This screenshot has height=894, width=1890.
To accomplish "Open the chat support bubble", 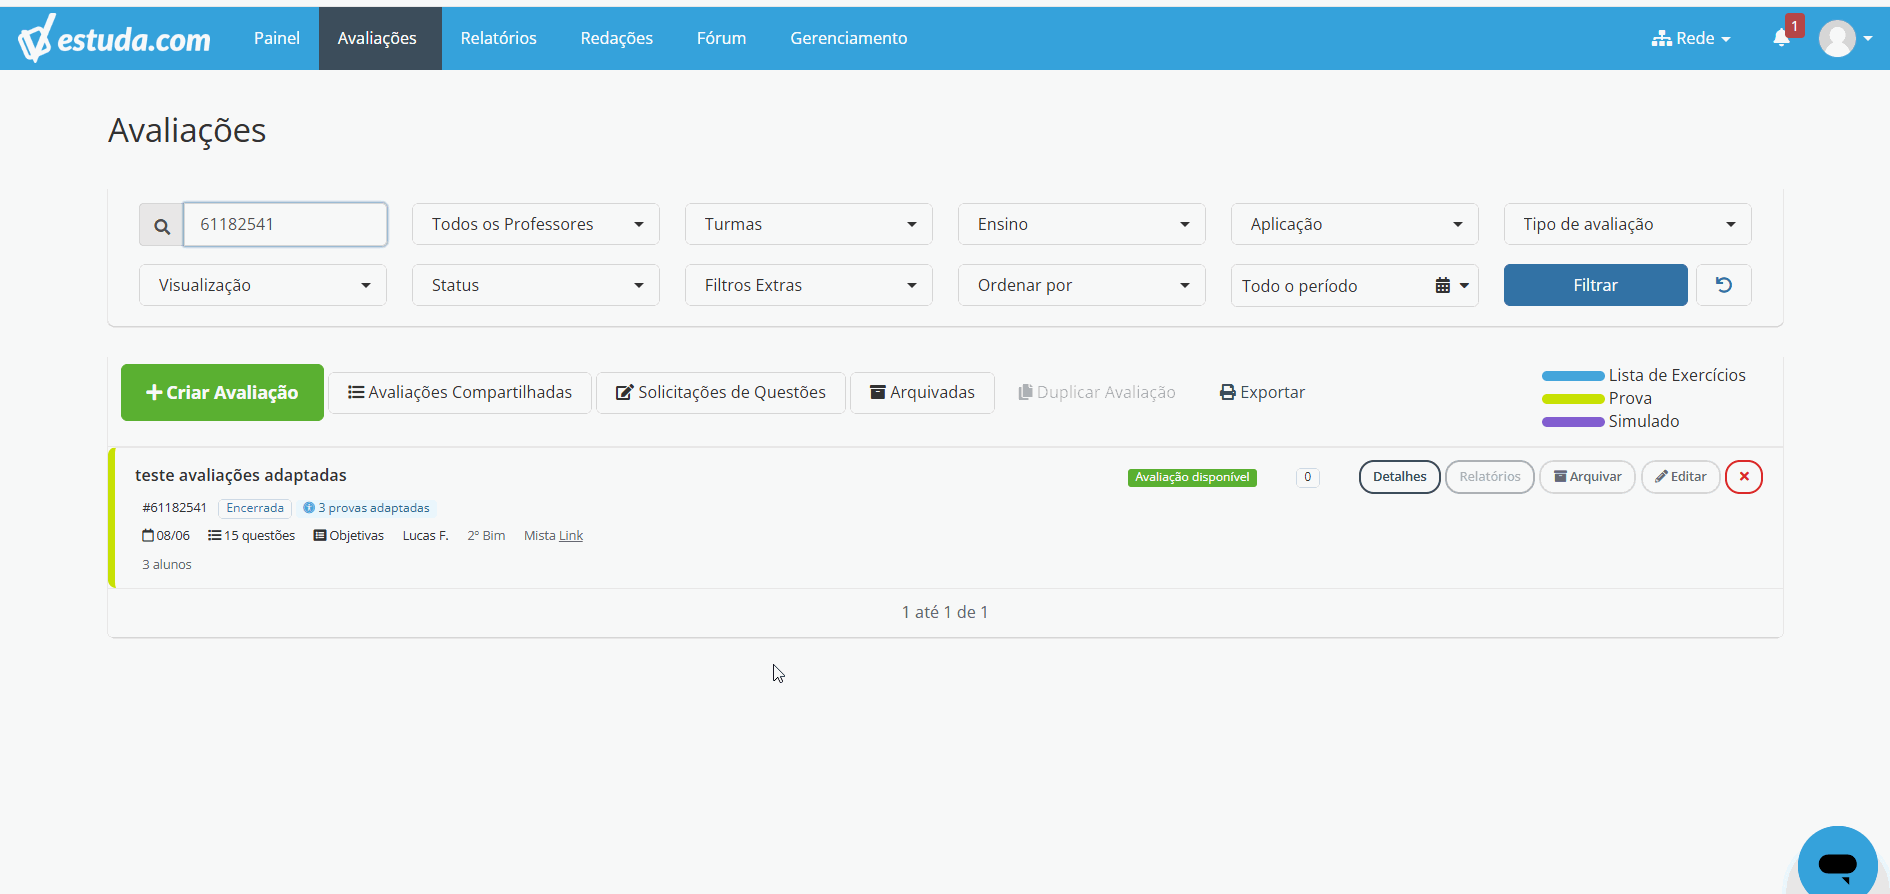I will (1838, 862).
